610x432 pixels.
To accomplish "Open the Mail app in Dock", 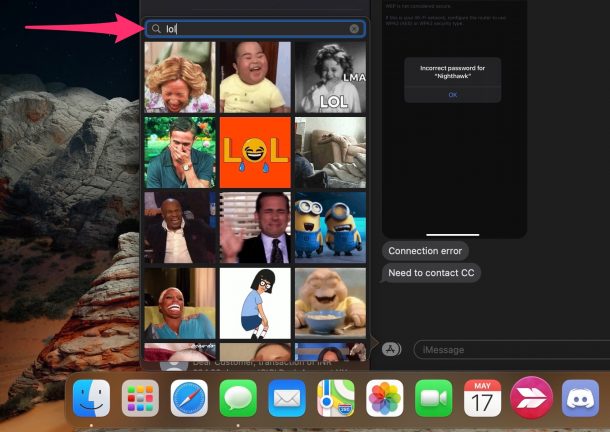I will (x=286, y=398).
